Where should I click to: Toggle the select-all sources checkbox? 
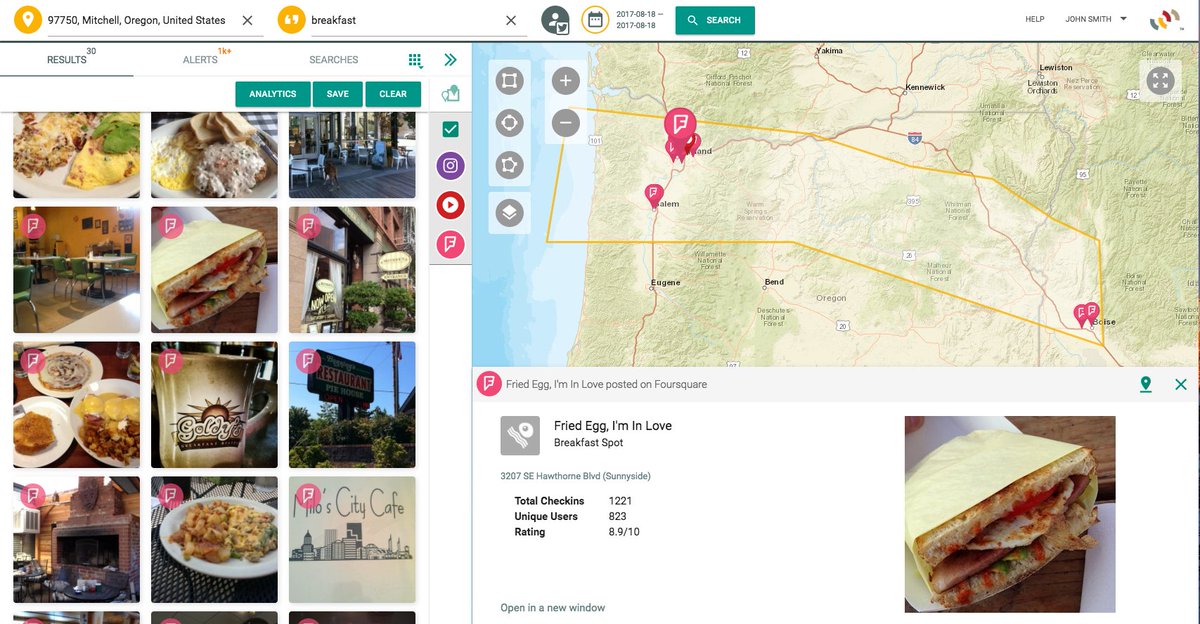449,128
